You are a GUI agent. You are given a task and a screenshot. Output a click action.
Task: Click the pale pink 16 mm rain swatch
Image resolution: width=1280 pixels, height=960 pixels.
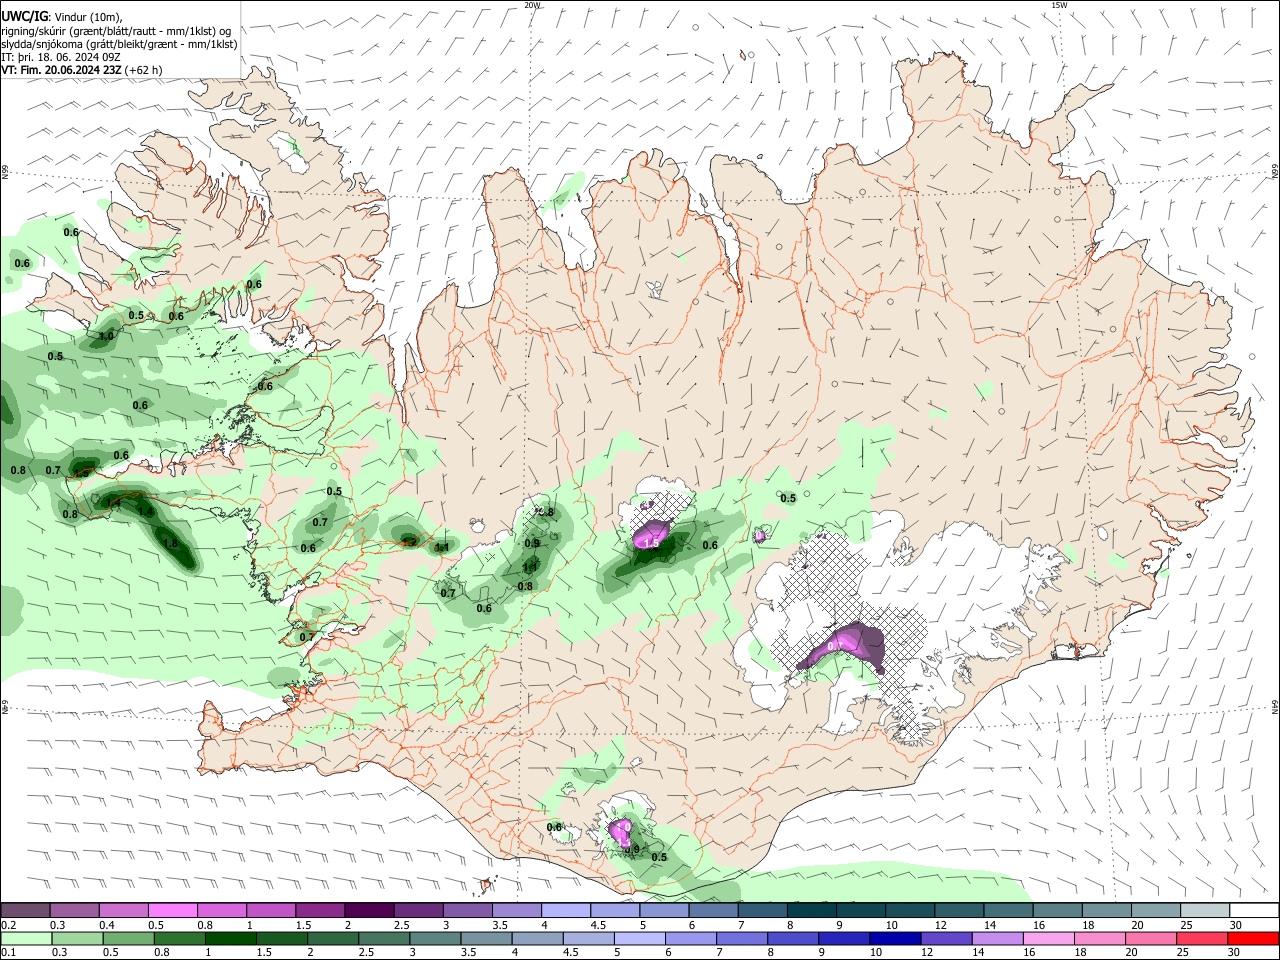(1048, 938)
